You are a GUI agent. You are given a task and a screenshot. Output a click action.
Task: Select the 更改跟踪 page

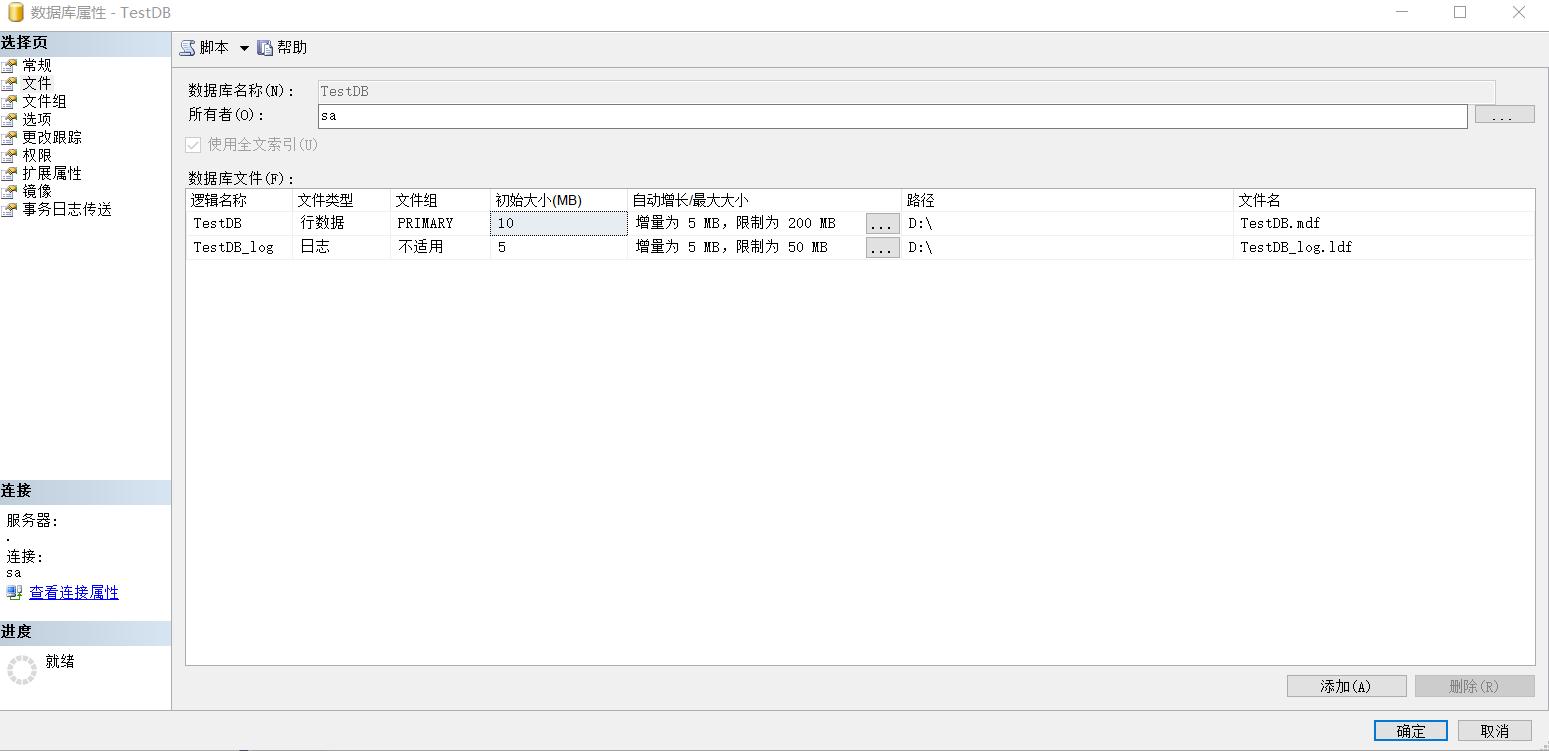coord(52,137)
